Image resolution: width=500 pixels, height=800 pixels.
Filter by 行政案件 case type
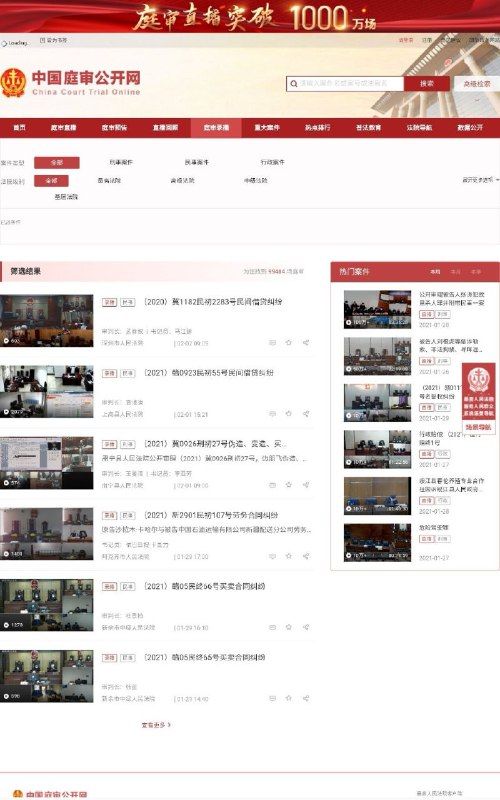272,162
